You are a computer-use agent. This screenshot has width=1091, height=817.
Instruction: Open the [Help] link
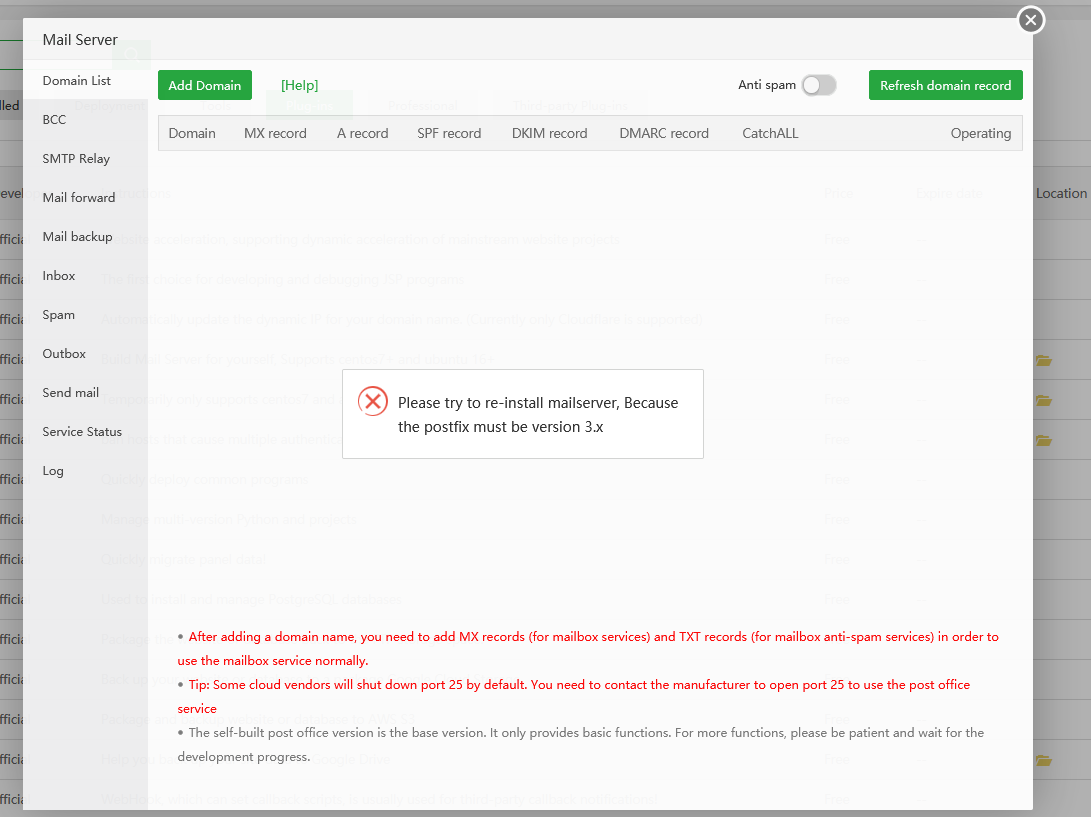299,85
